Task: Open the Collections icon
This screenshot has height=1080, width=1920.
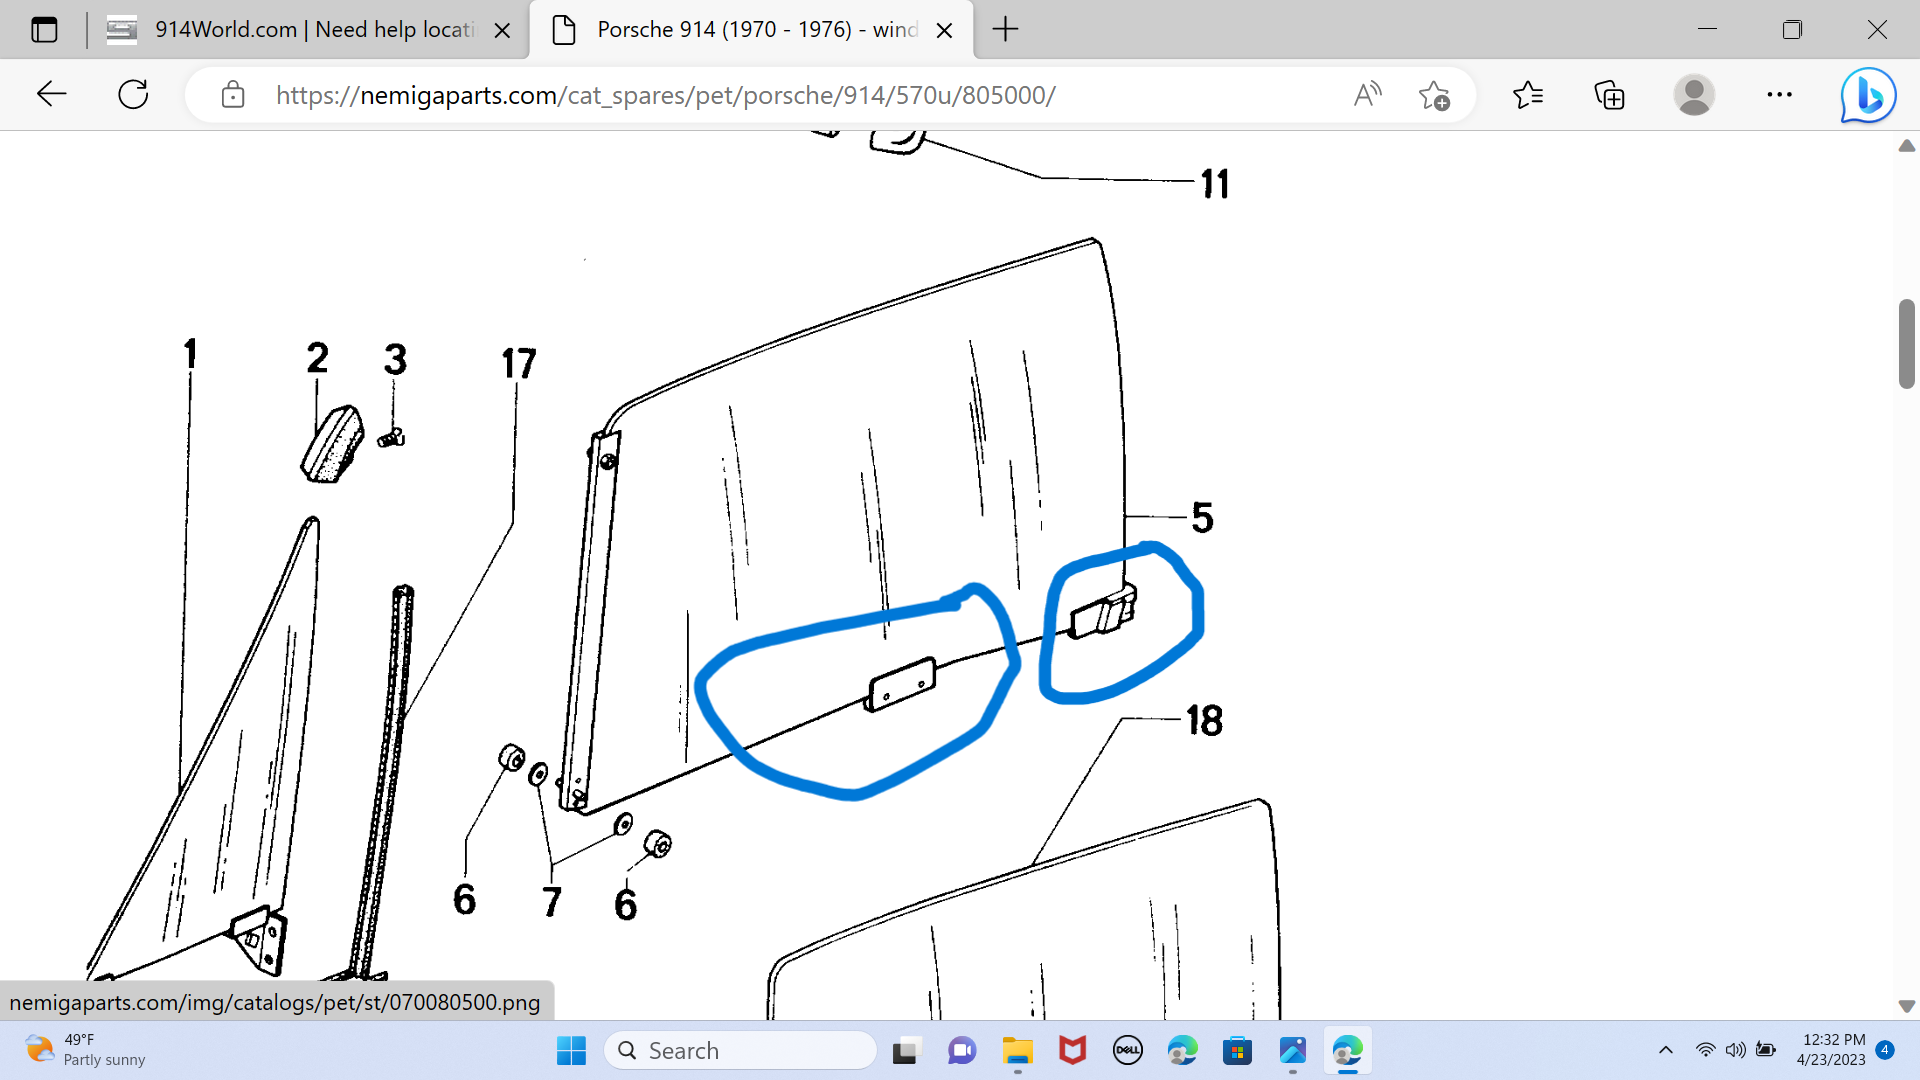Action: (1609, 95)
